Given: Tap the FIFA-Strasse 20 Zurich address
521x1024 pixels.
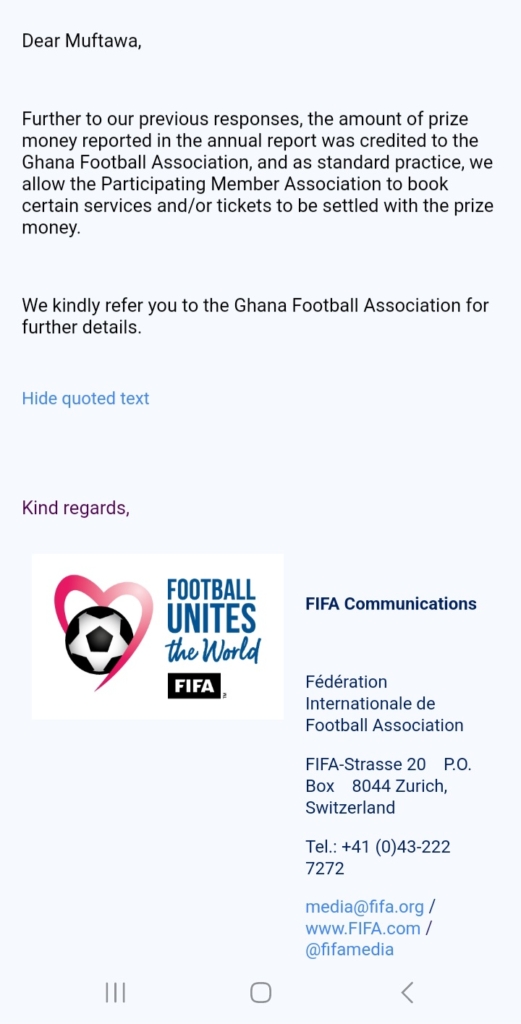Looking at the screenshot, I should coord(388,786).
